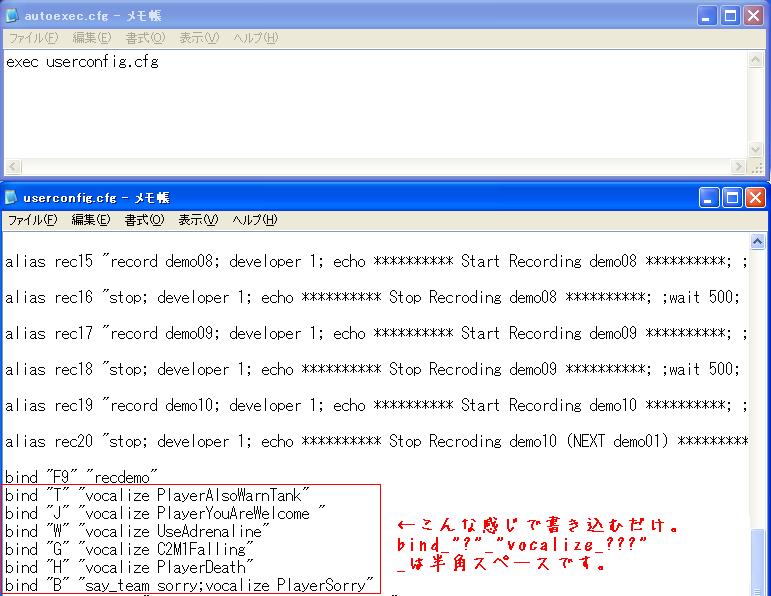Open 編集 menu in userconfig.cfg window
771x596 pixels.
point(91,220)
